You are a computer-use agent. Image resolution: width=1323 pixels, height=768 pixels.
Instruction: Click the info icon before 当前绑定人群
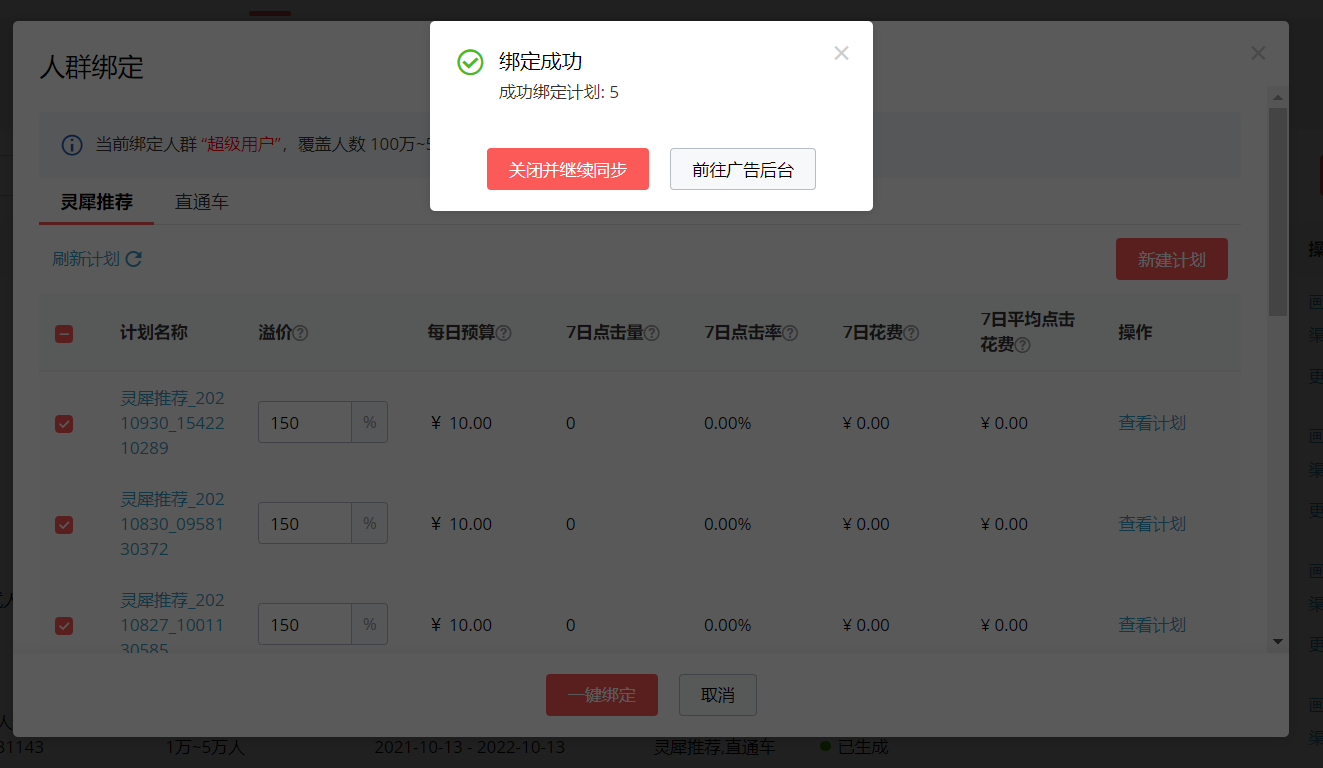coord(72,145)
